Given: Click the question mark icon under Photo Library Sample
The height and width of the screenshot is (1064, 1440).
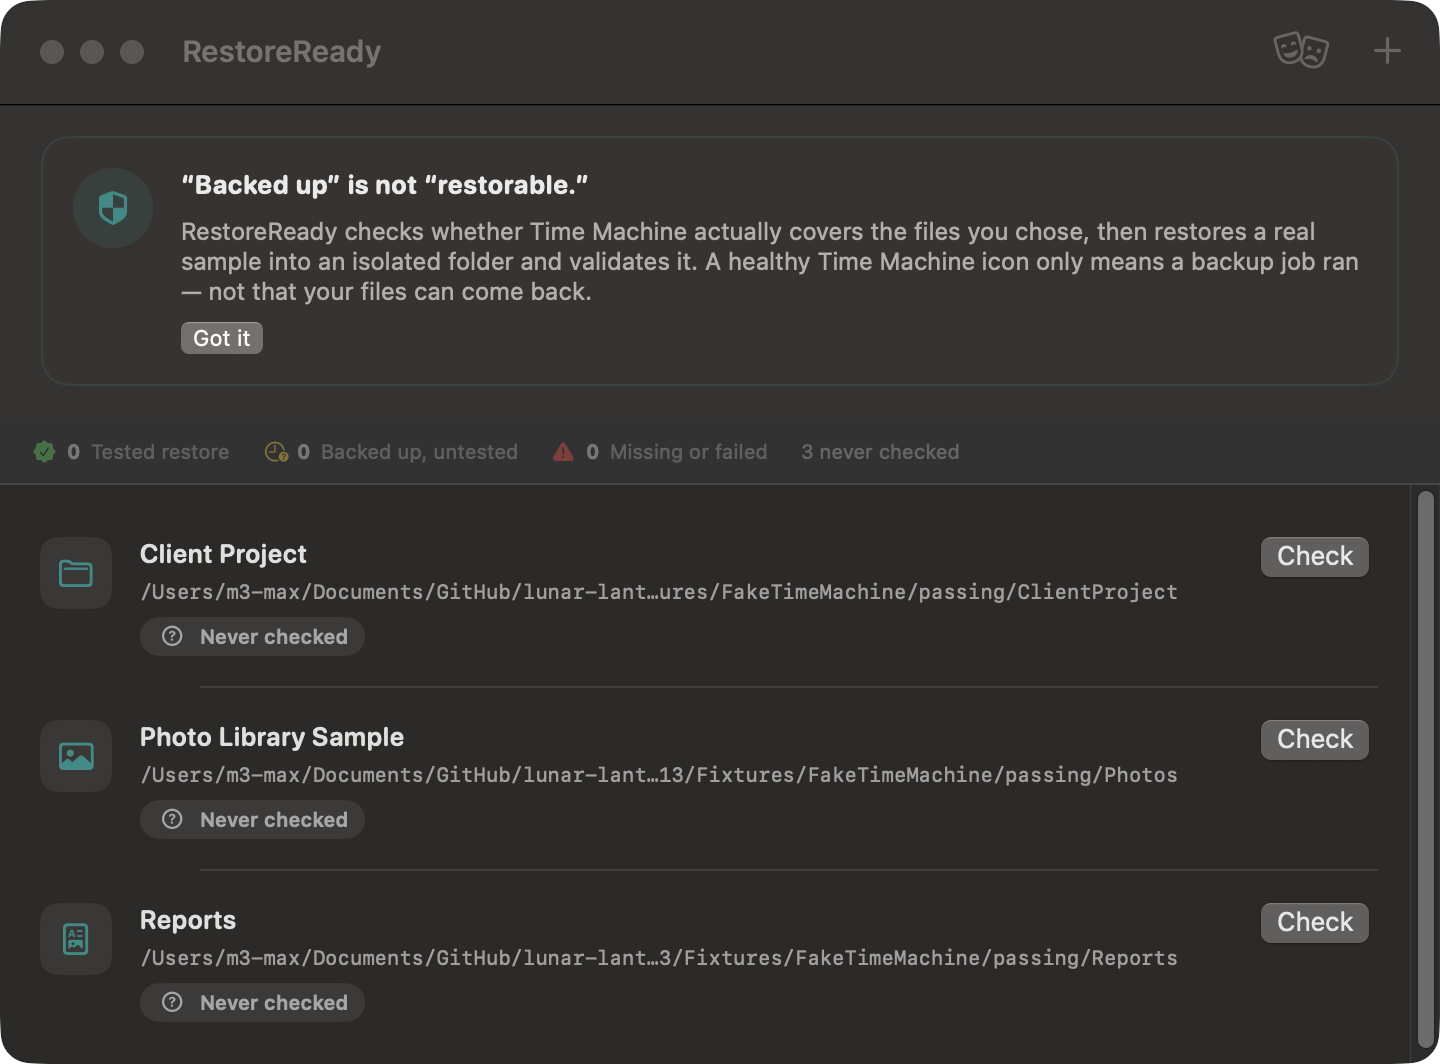Looking at the screenshot, I should pyautogui.click(x=172, y=820).
